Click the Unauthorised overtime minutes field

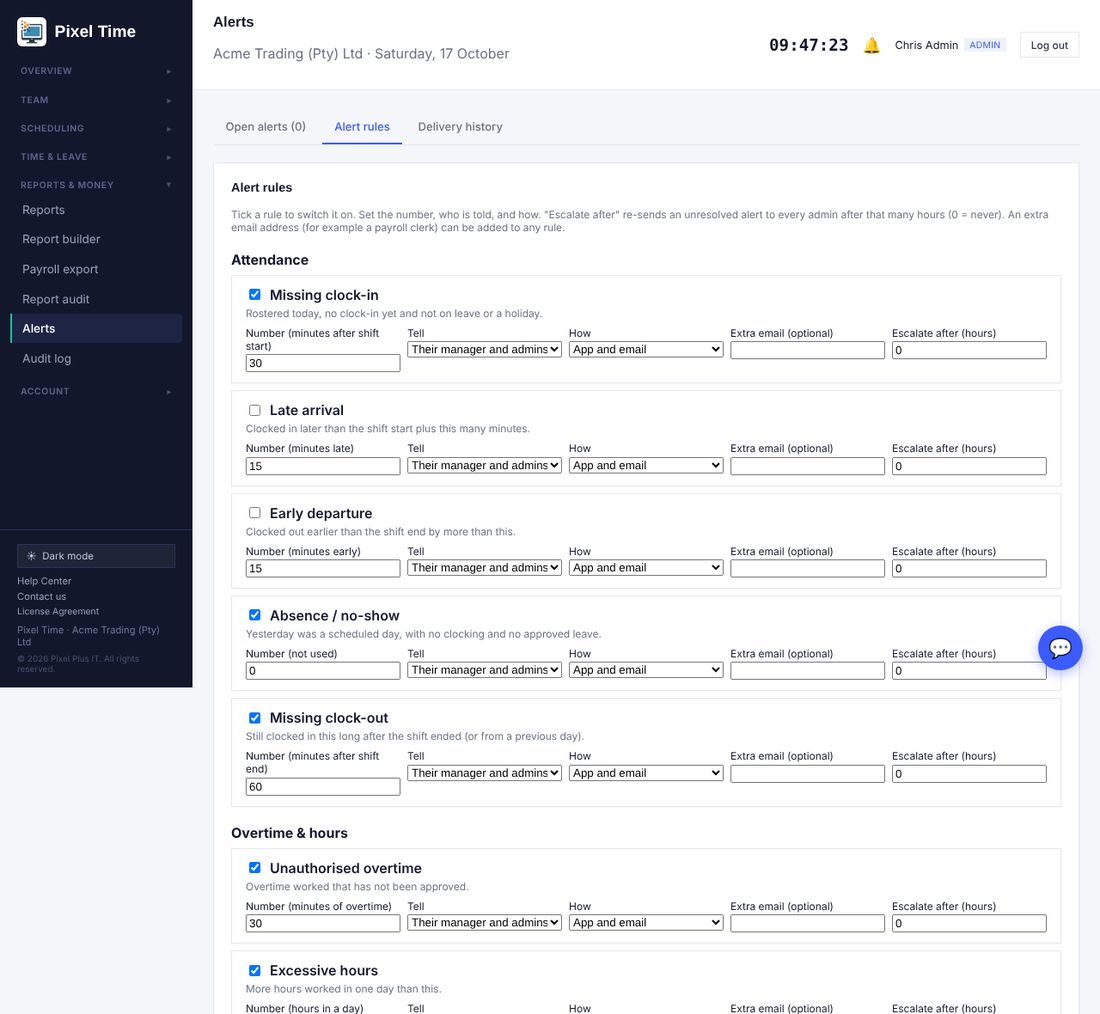pos(323,923)
